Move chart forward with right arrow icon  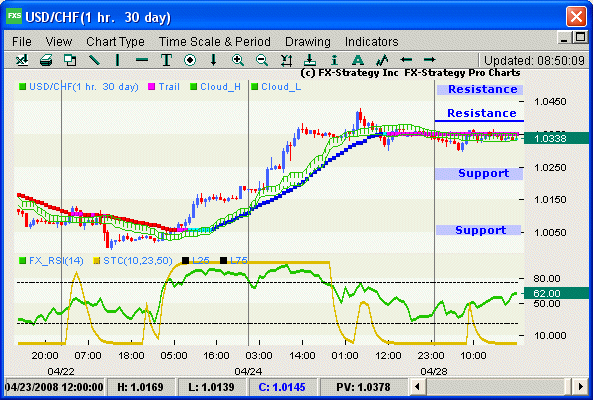coord(430,60)
